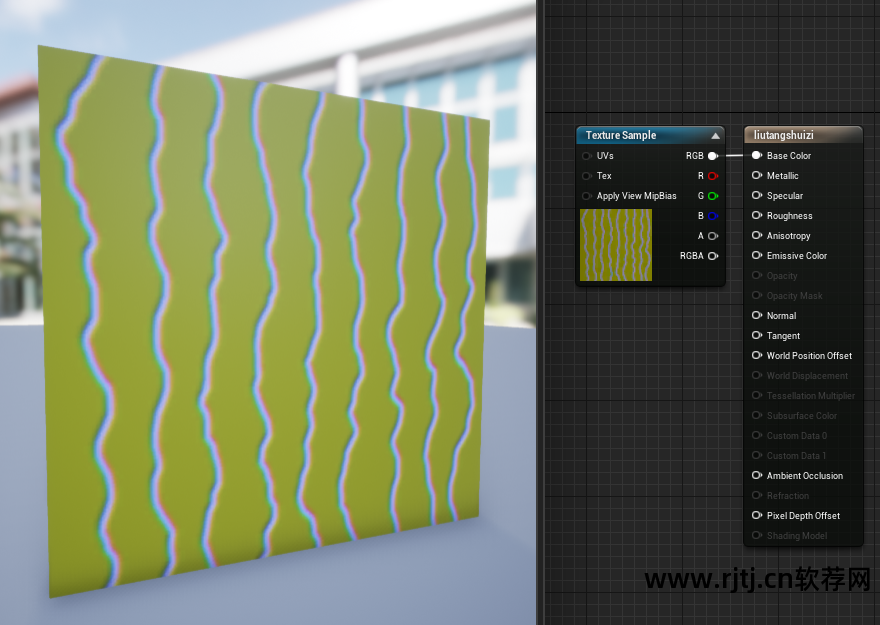
Task: Click the Tessellation Multiplier pin
Action: click(x=757, y=396)
